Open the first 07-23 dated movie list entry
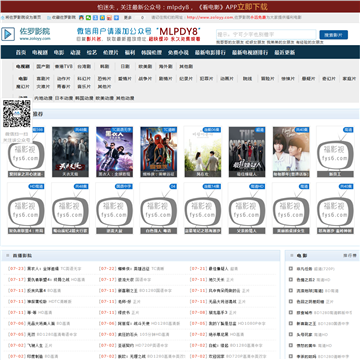The height and width of the screenshot is (360, 360). point(45,269)
